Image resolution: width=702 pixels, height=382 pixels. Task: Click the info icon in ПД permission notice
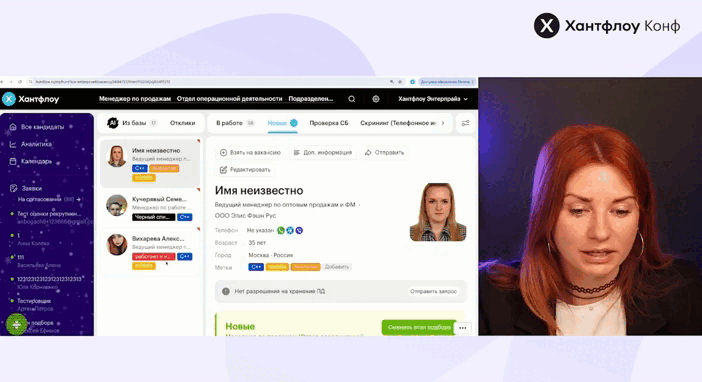(226, 292)
